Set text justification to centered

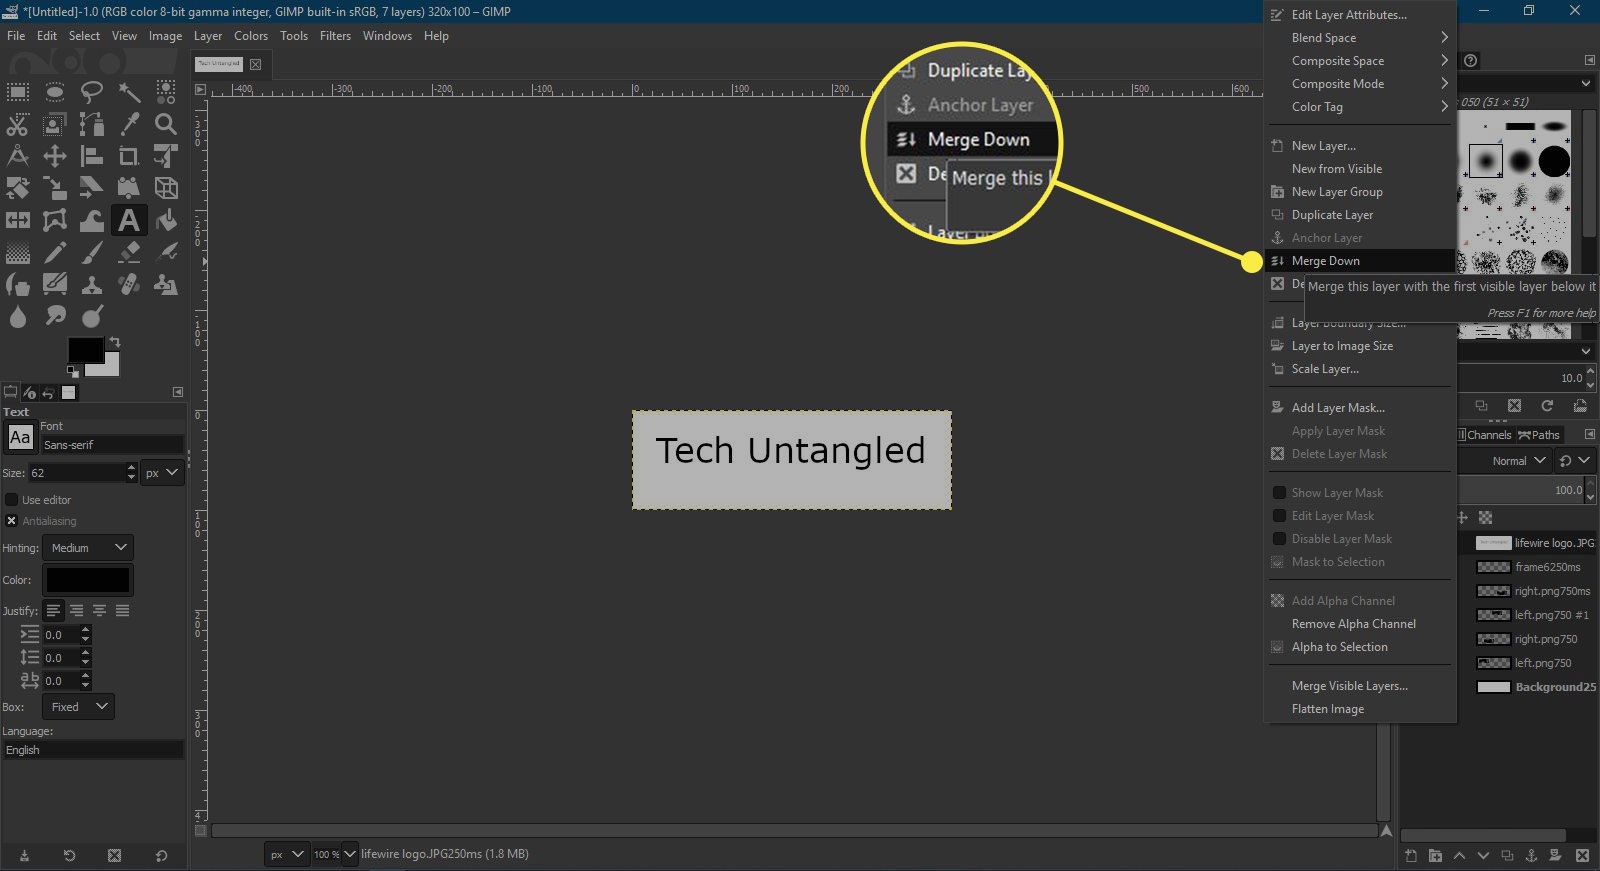click(x=99, y=610)
